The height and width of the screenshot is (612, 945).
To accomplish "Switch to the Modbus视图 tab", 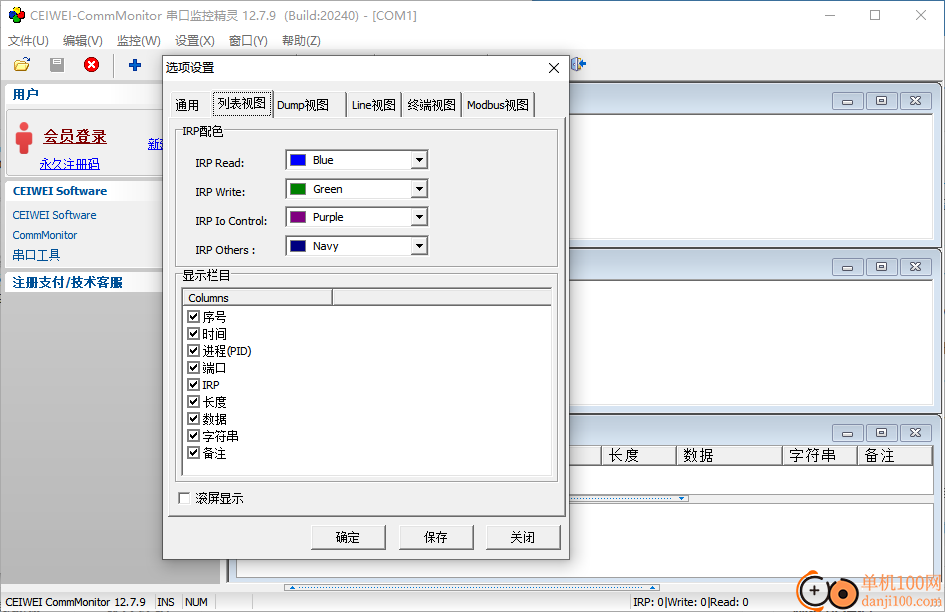I will pyautogui.click(x=498, y=105).
